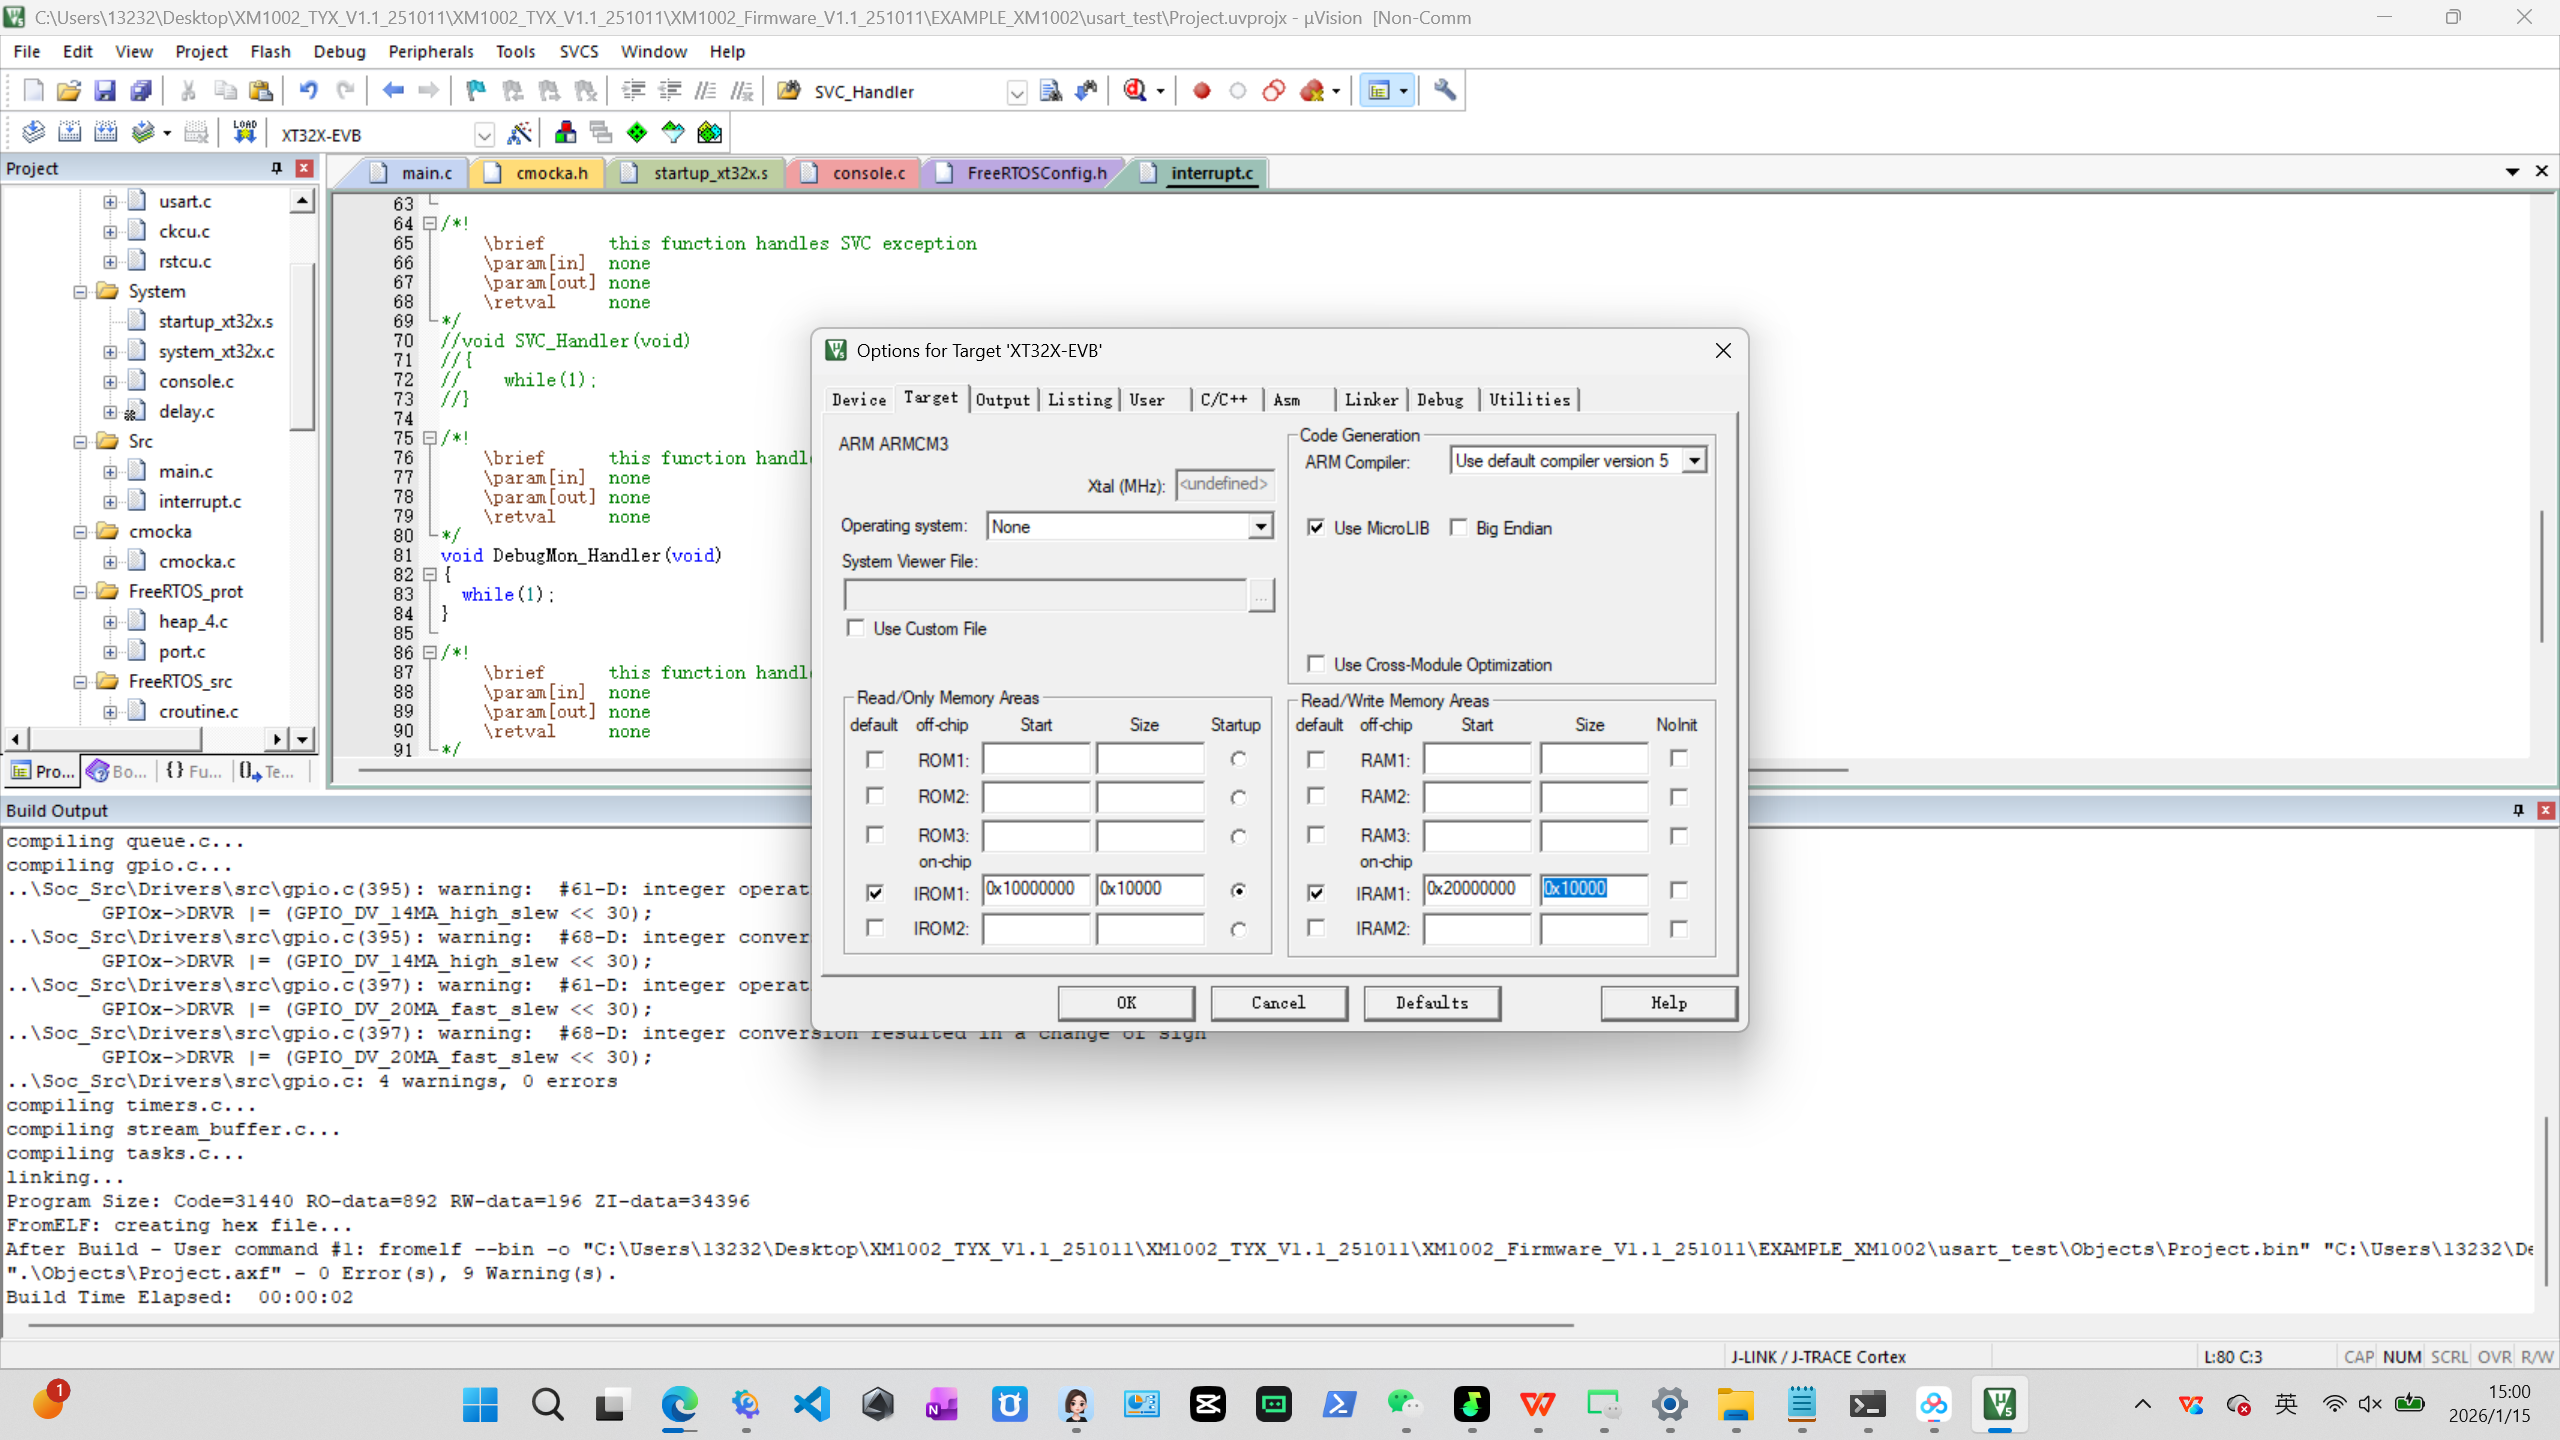Select the IROM2 Startup radio button
Image resolution: width=2560 pixels, height=1440 pixels.
coord(1238,929)
